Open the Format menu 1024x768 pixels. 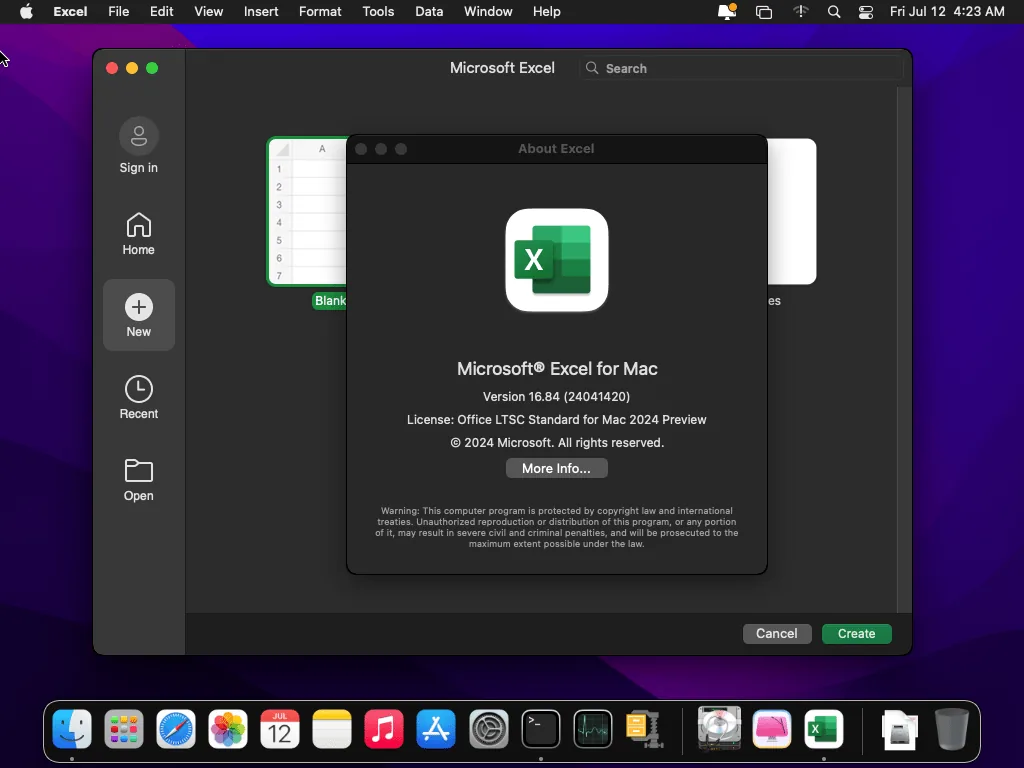pos(320,12)
